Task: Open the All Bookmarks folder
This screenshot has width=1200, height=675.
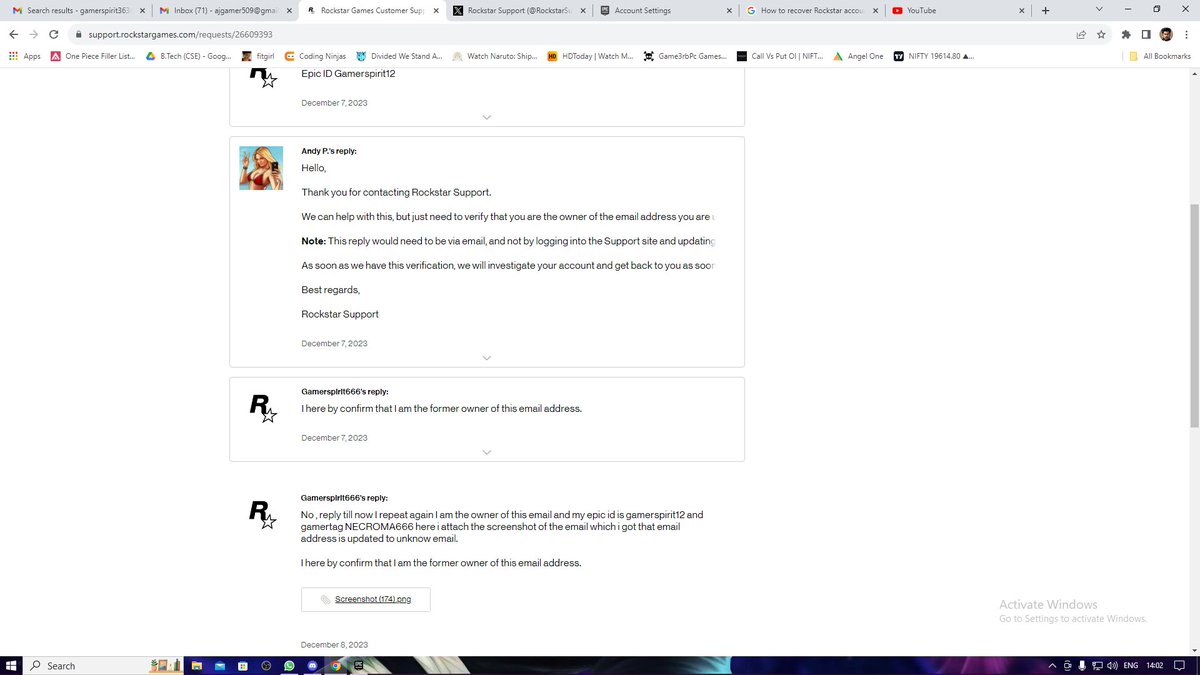Action: [x=1160, y=56]
